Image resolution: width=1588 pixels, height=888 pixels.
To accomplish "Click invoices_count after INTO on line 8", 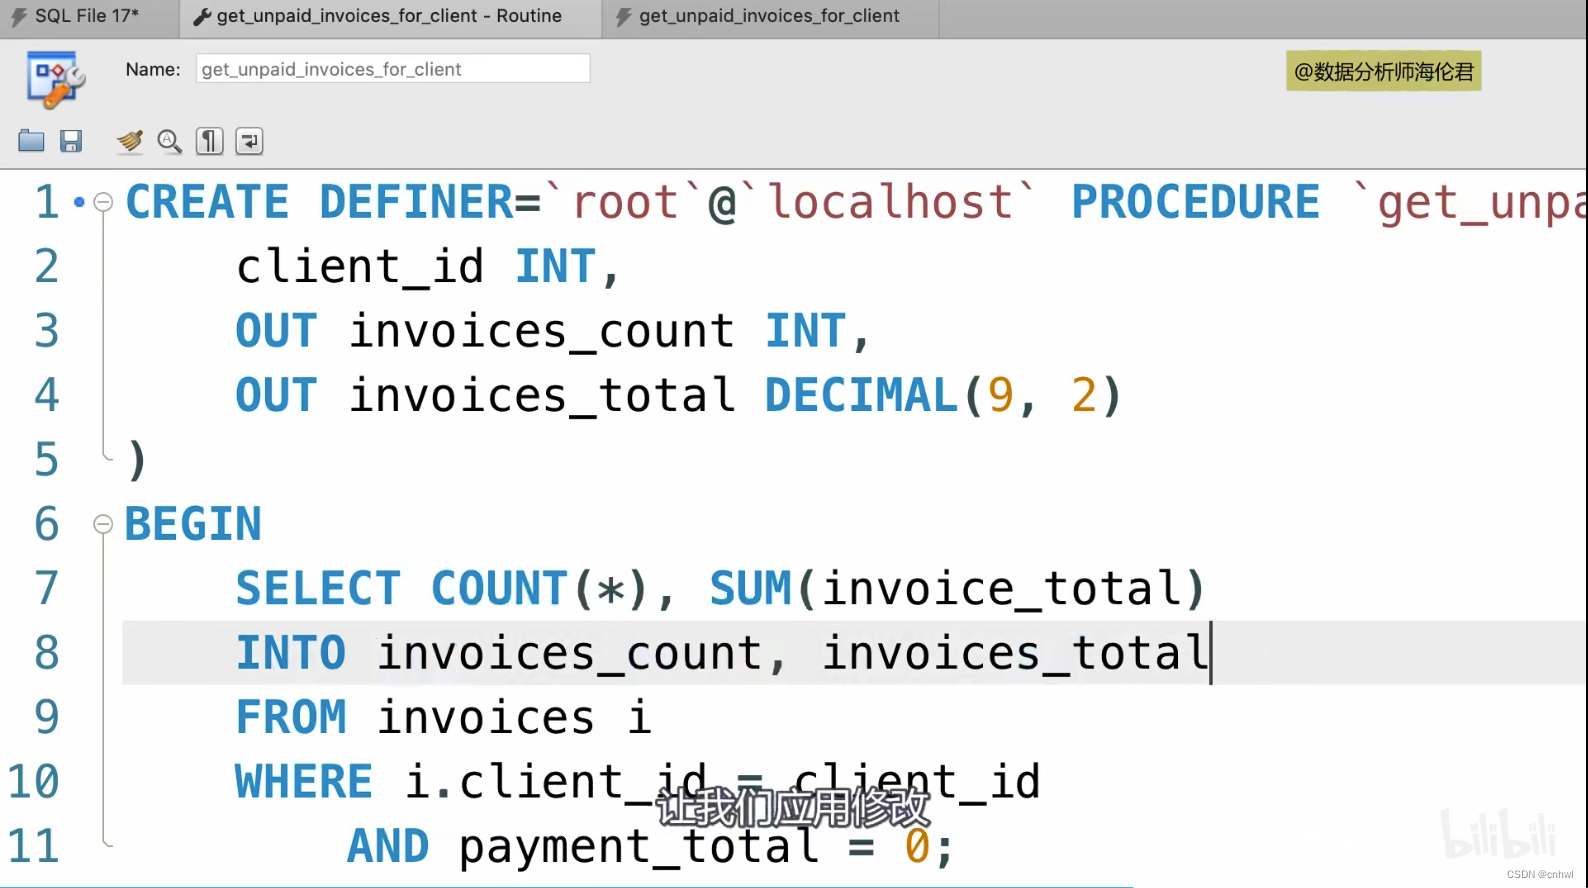I will tap(569, 653).
